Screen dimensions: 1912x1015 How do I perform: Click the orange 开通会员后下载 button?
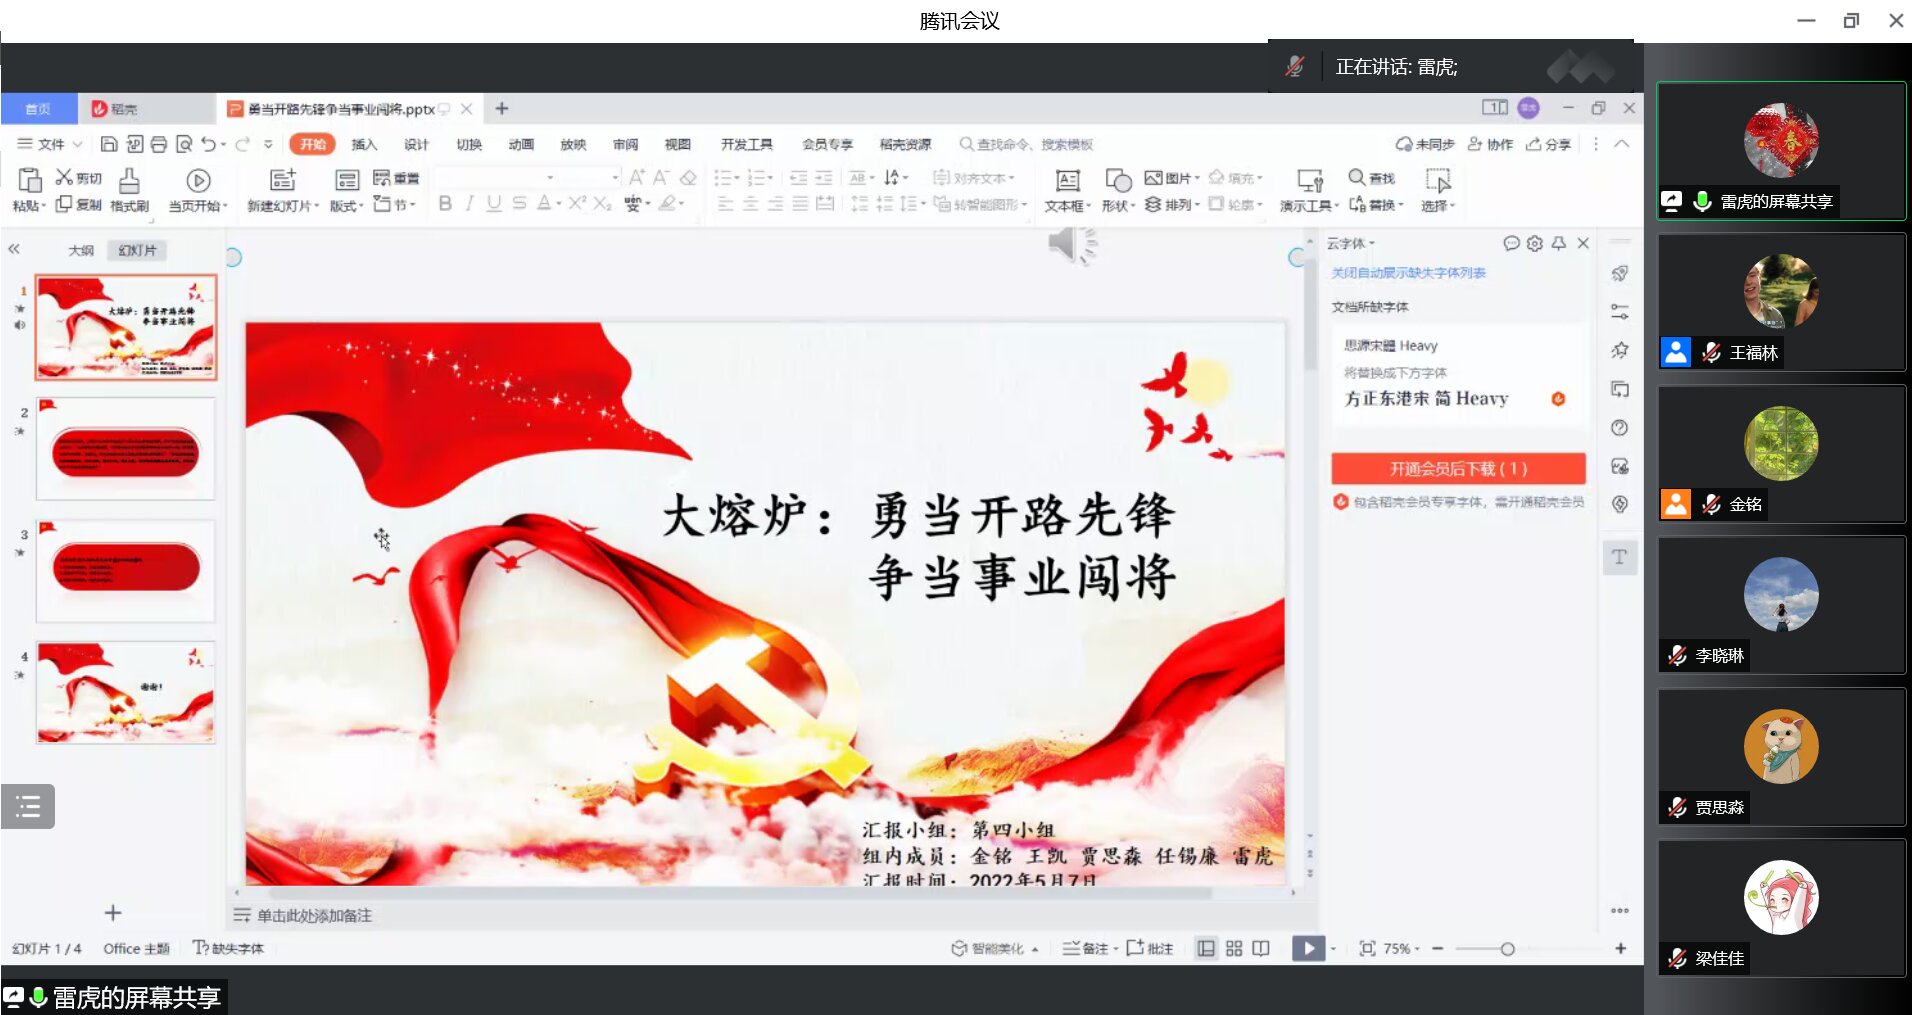pos(1457,468)
